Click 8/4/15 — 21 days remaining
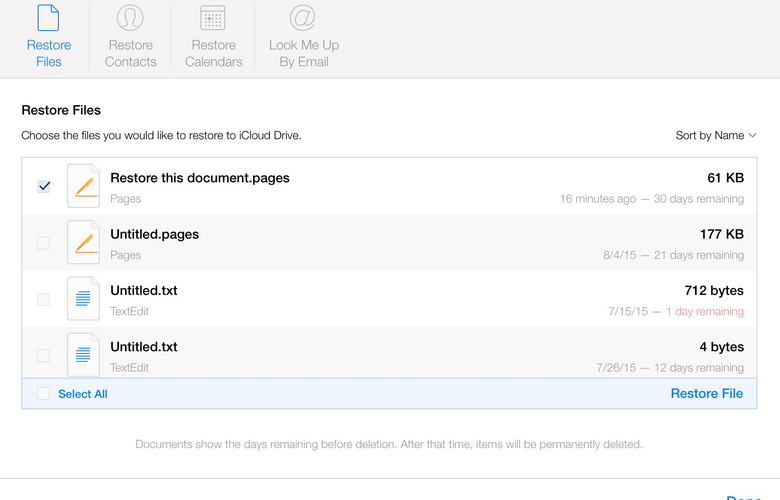780x500 pixels. tap(674, 255)
